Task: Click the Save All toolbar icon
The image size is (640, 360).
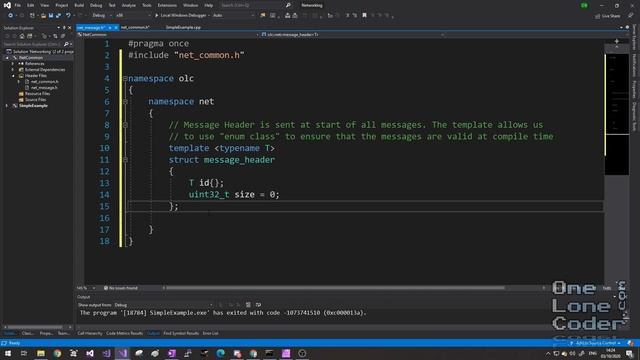Action: (x=58, y=16)
